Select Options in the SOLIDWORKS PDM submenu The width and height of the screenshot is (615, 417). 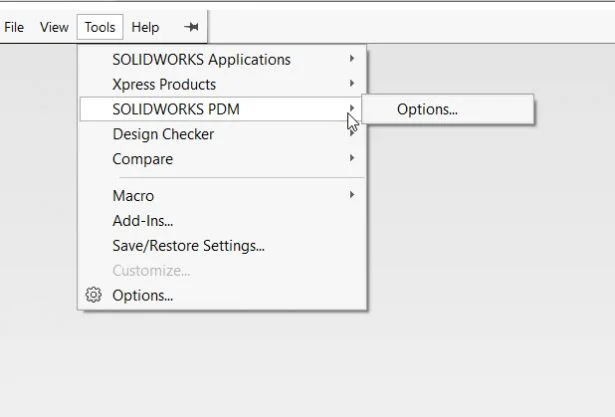pyautogui.click(x=427, y=110)
